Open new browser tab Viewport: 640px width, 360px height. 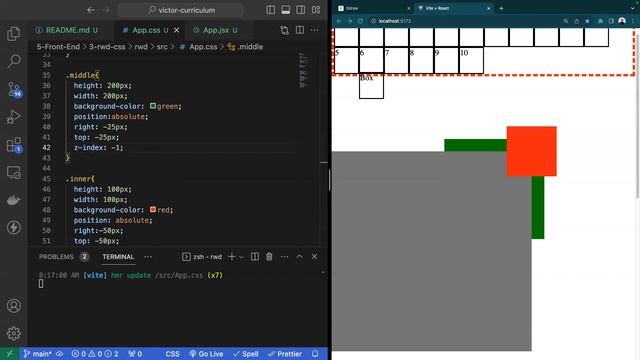[501, 8]
